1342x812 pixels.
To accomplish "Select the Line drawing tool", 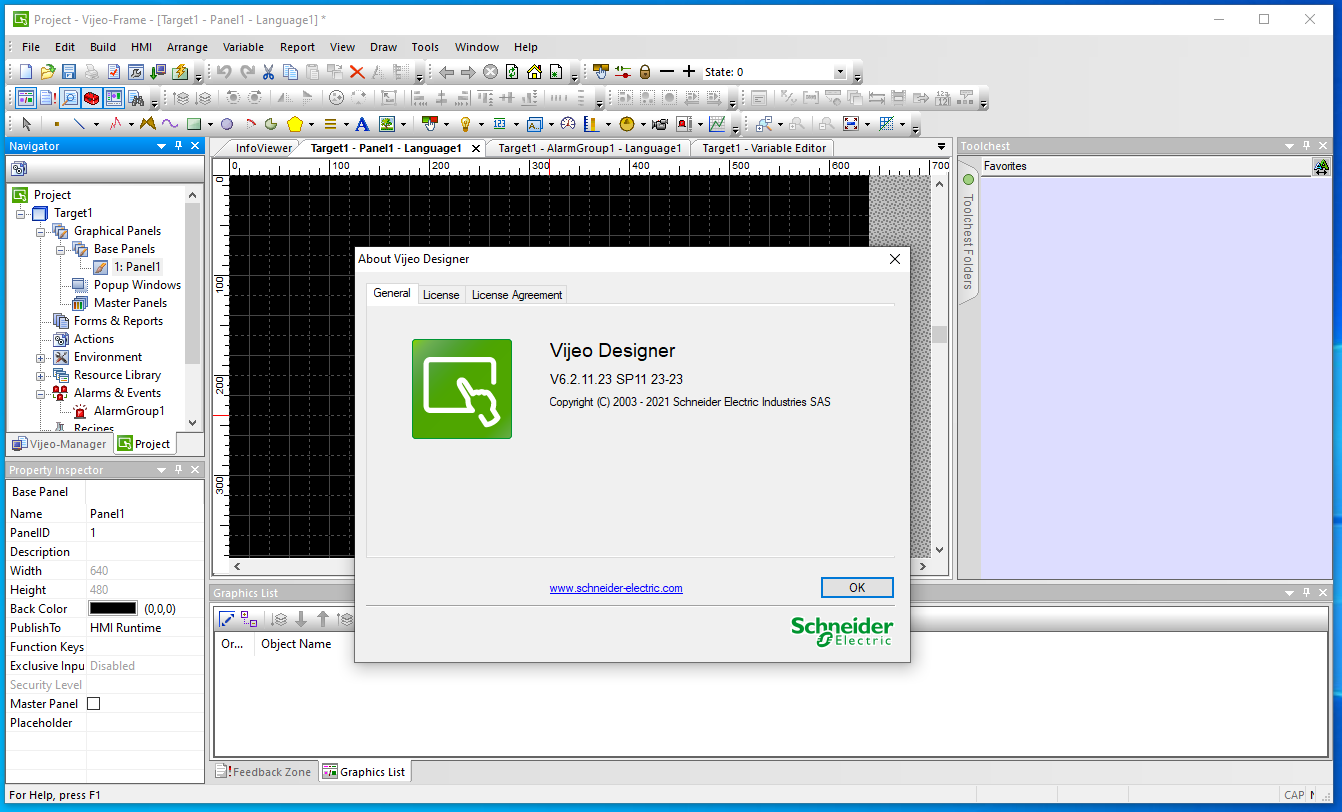I will [79, 124].
